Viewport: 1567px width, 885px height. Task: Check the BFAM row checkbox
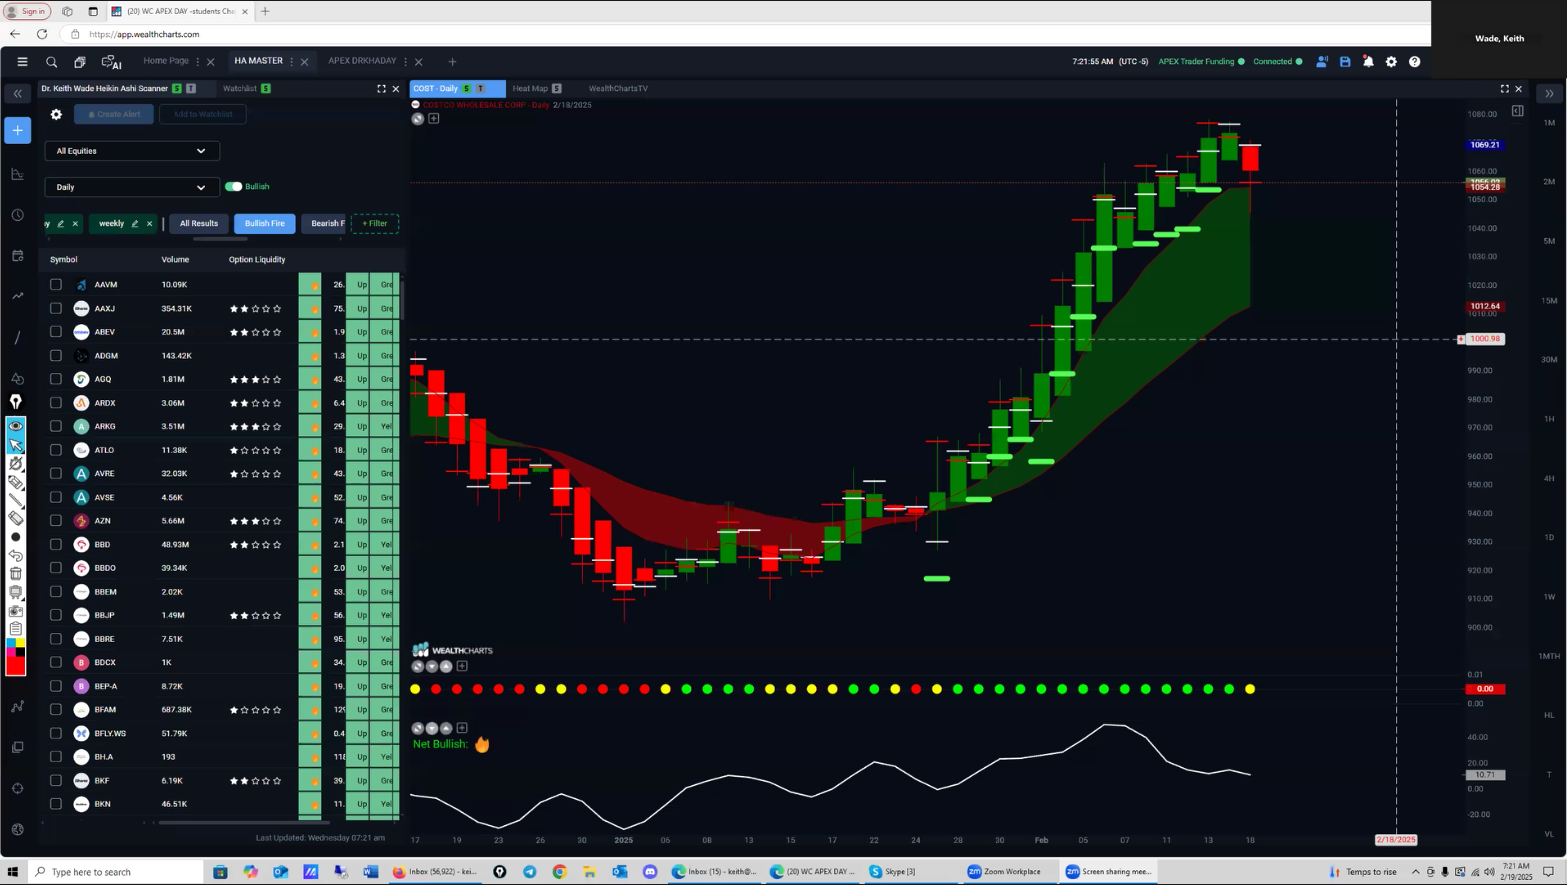point(56,710)
